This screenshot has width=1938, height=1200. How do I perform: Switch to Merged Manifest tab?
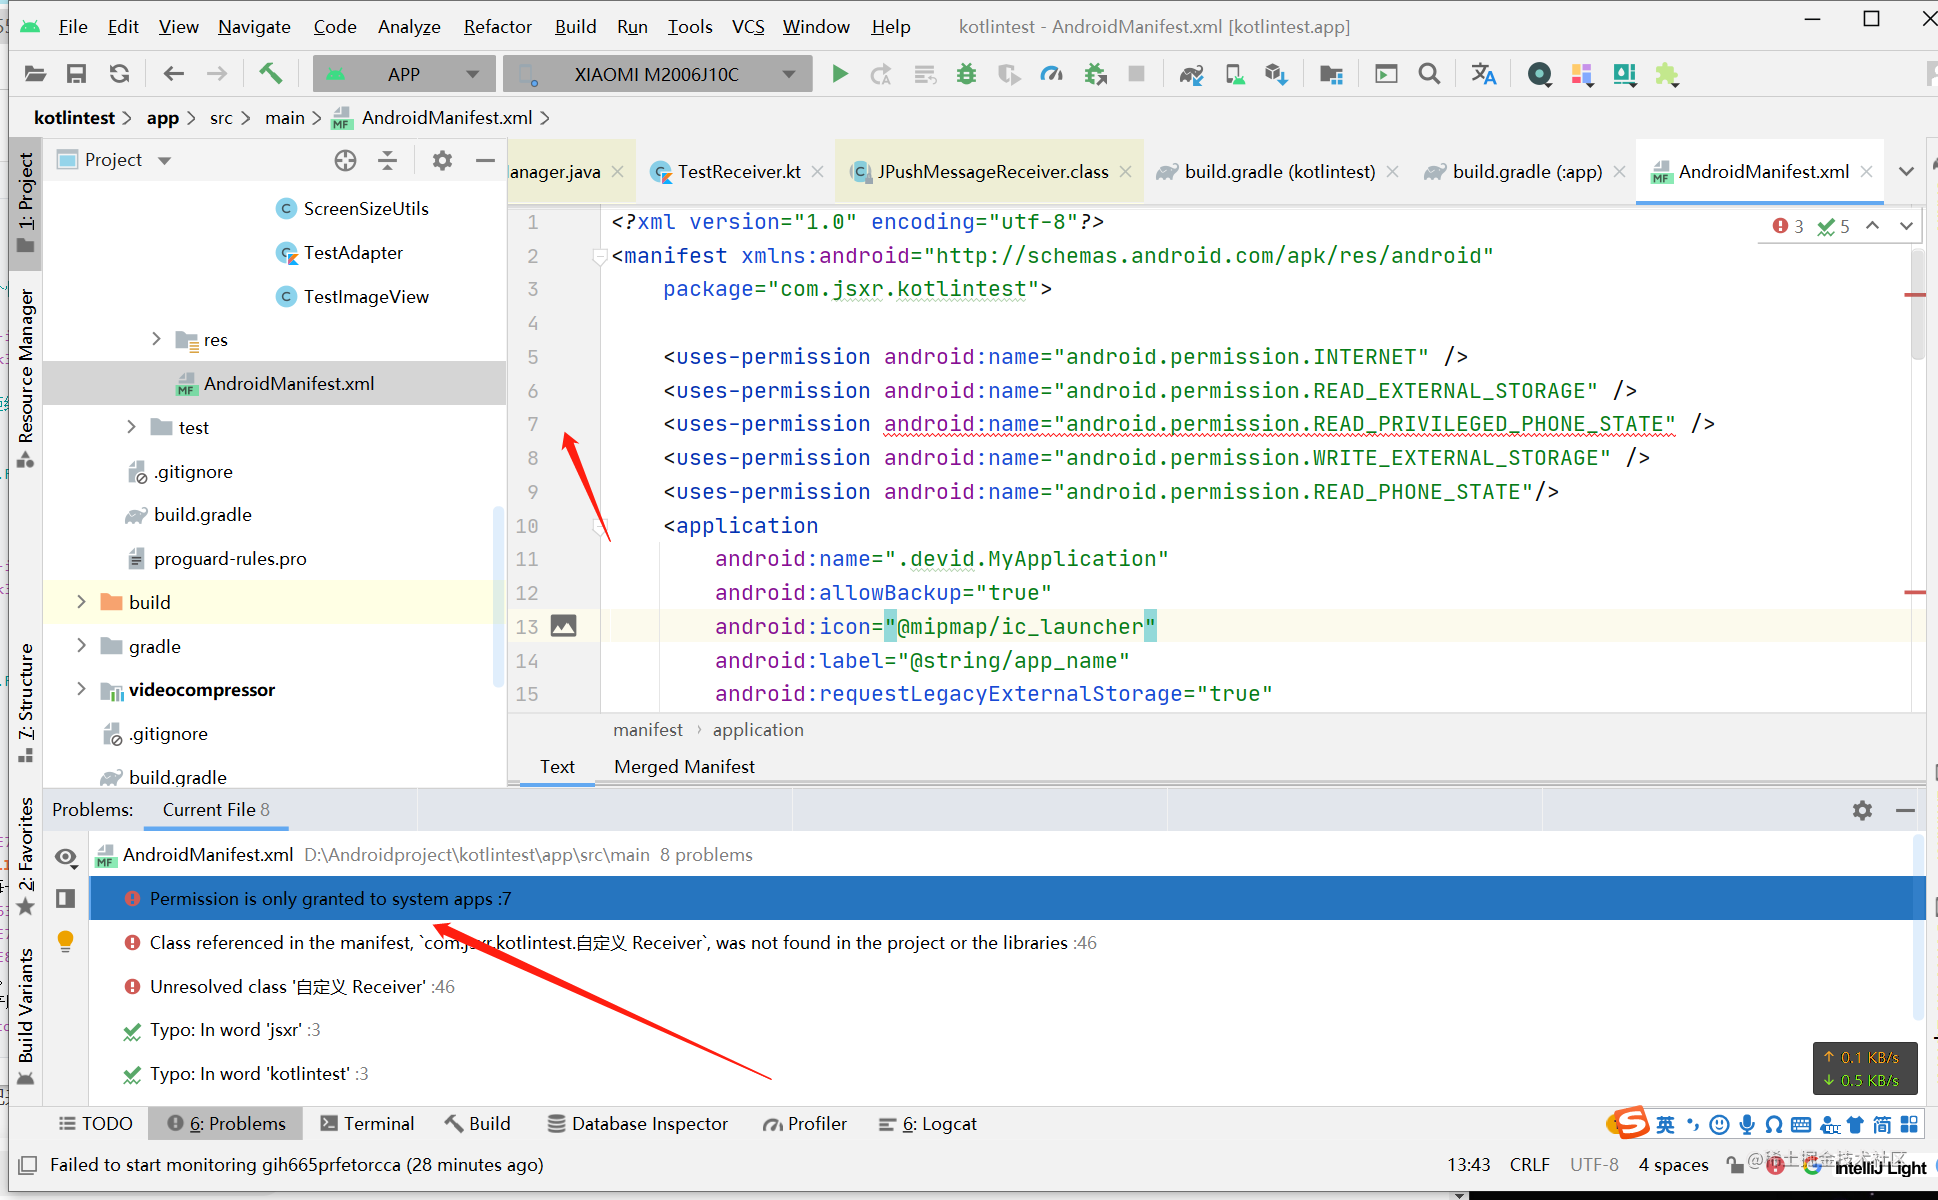684,767
